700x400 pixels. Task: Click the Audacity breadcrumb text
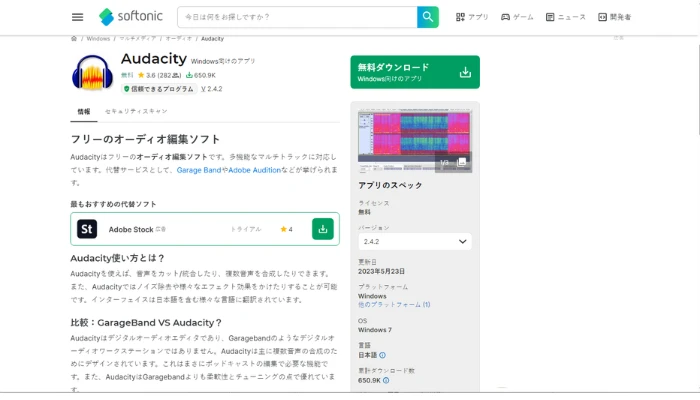click(x=212, y=39)
